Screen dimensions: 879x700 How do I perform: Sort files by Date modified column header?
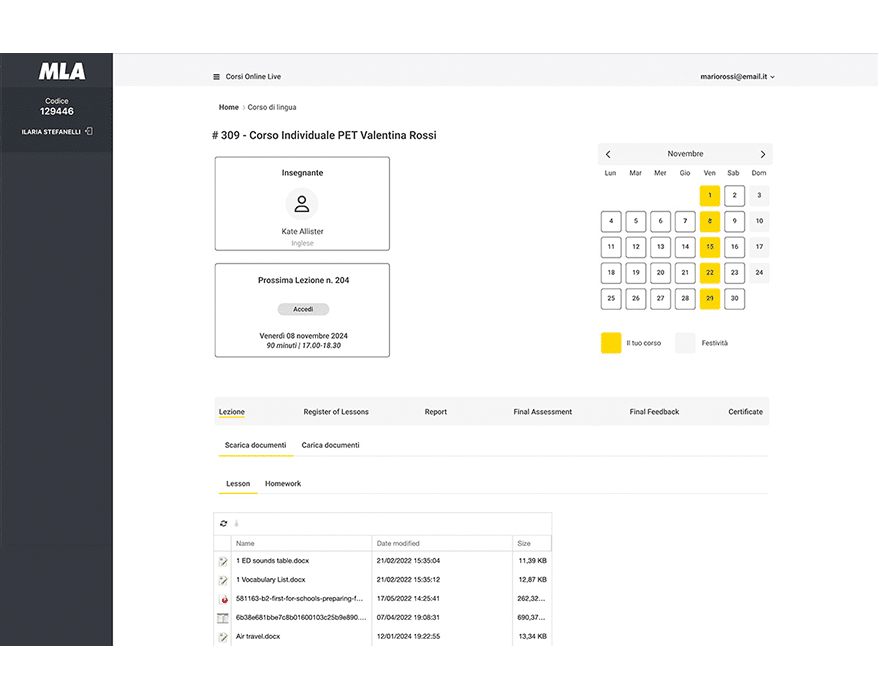pos(442,544)
